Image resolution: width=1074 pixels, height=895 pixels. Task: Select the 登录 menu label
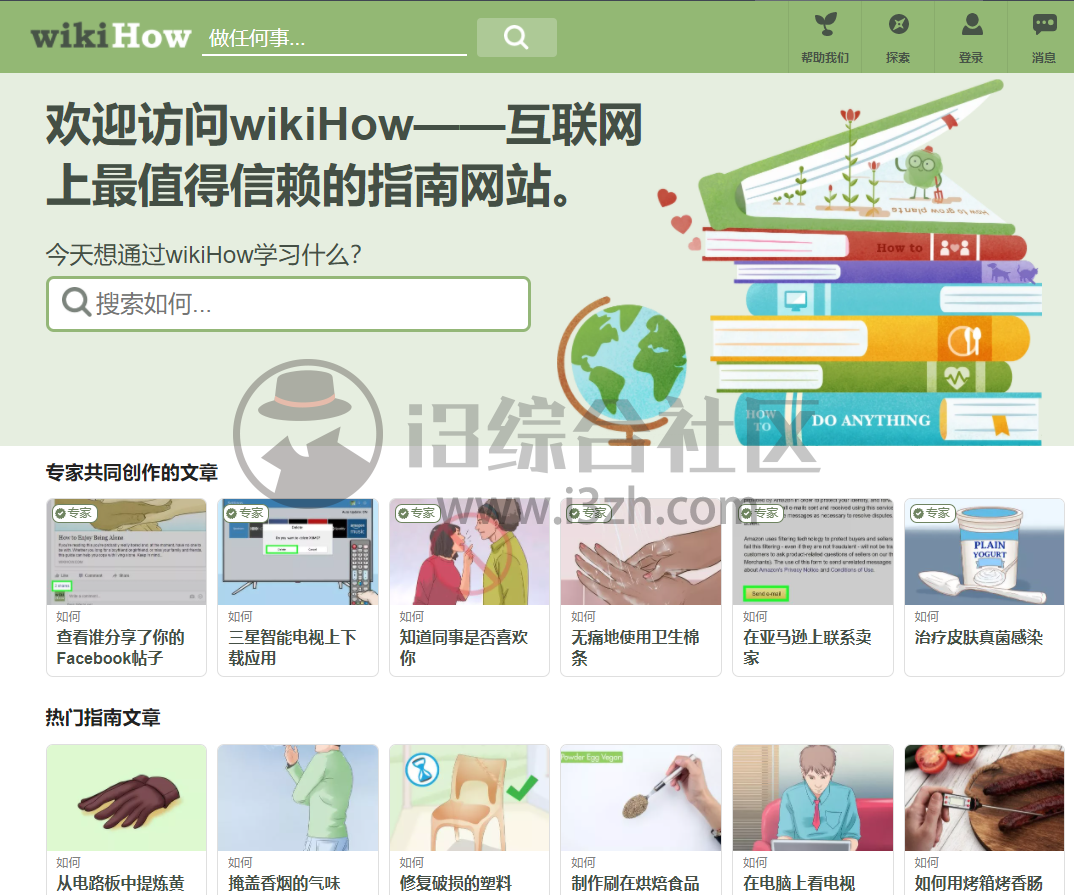(x=971, y=58)
